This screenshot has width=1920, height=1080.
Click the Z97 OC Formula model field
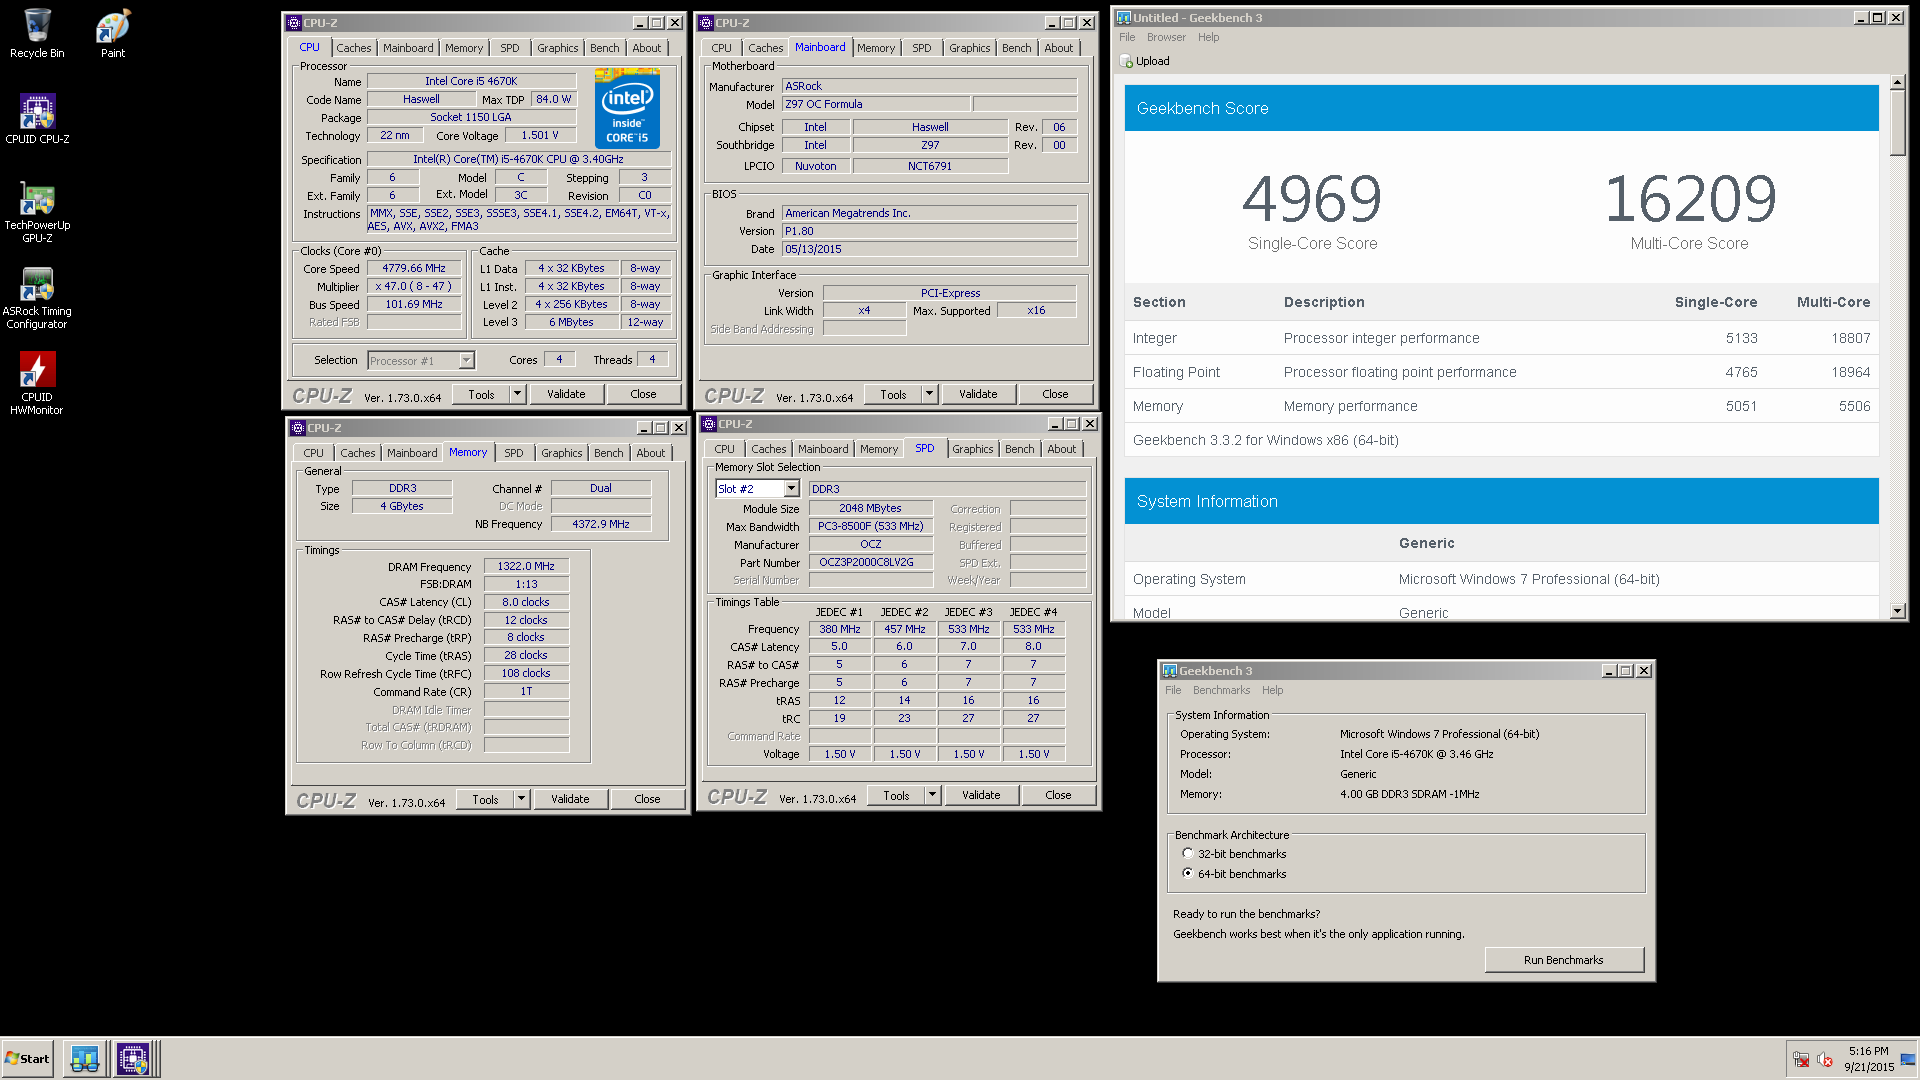coord(875,104)
